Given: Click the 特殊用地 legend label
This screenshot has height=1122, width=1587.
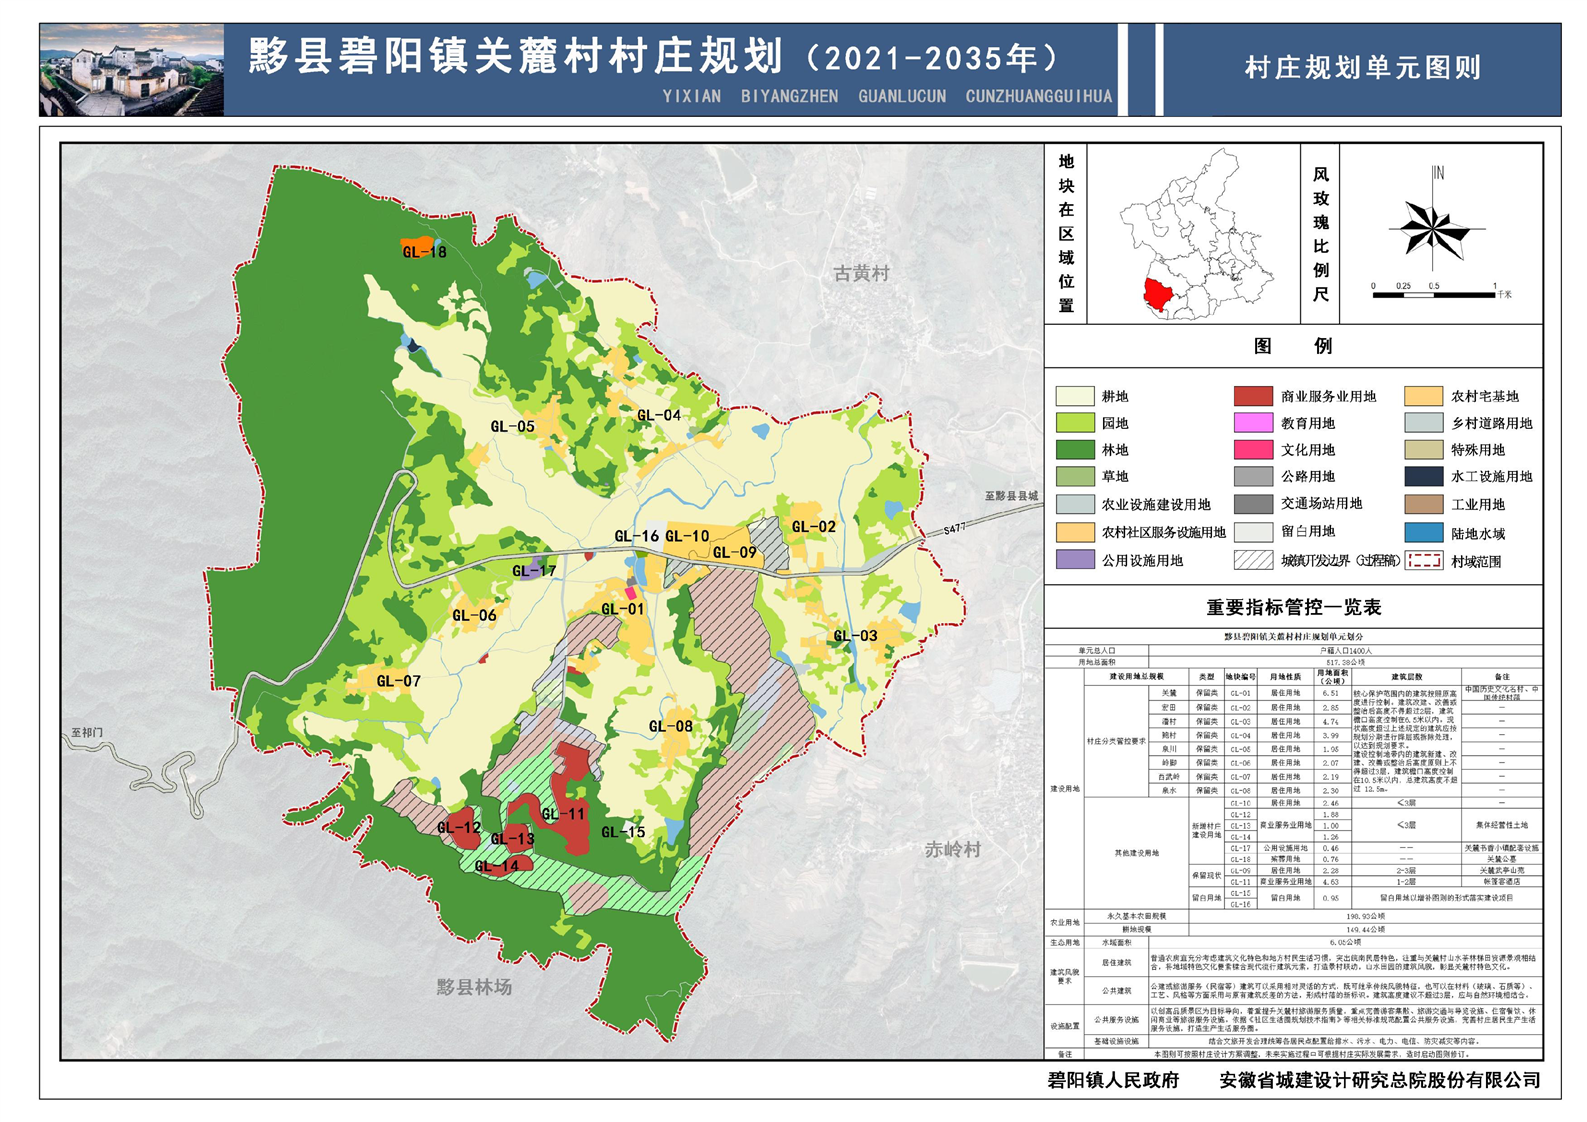Looking at the screenshot, I should coord(1478,450).
